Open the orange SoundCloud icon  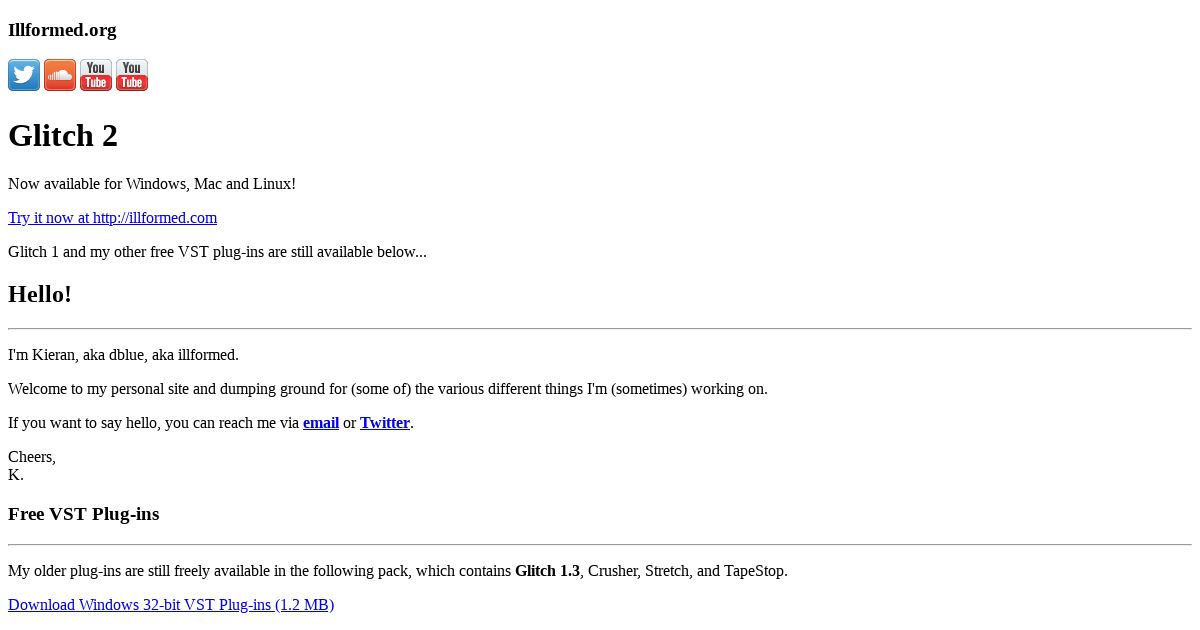coord(60,75)
